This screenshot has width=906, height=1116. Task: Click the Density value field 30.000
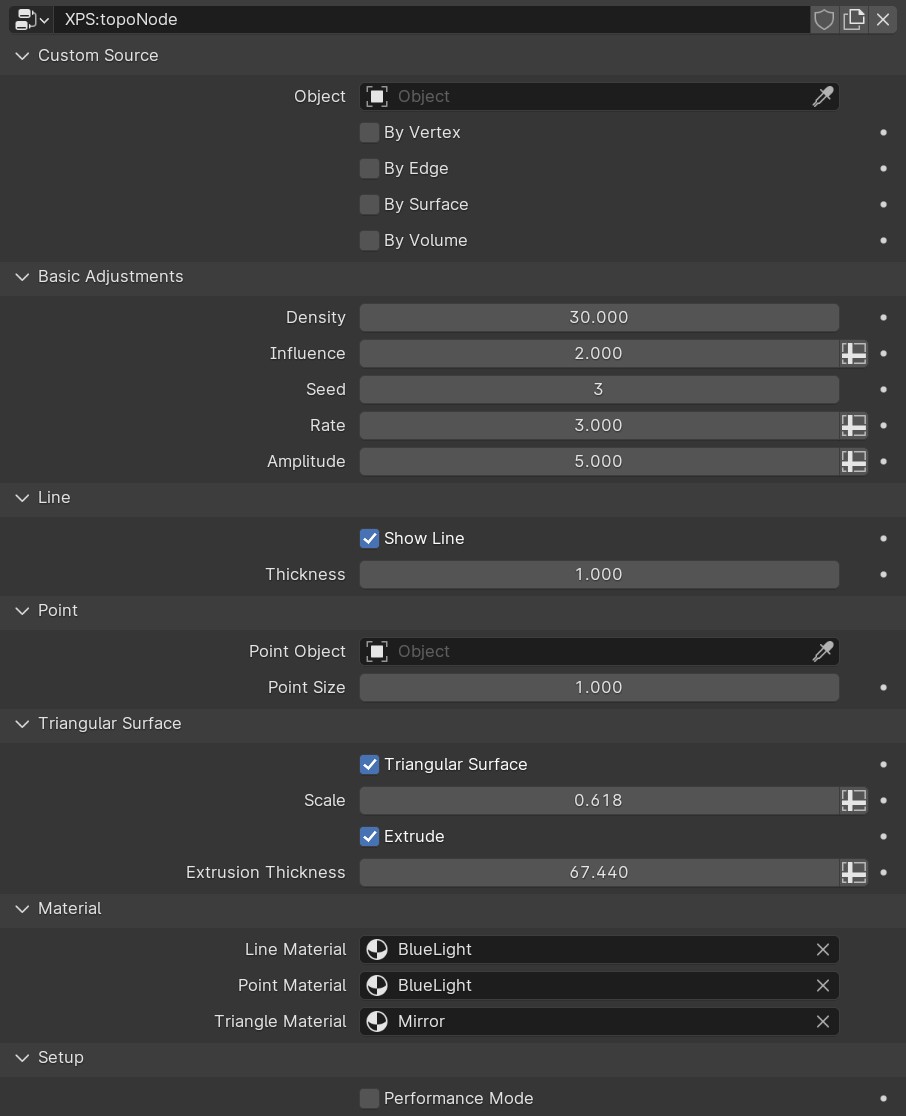point(599,317)
